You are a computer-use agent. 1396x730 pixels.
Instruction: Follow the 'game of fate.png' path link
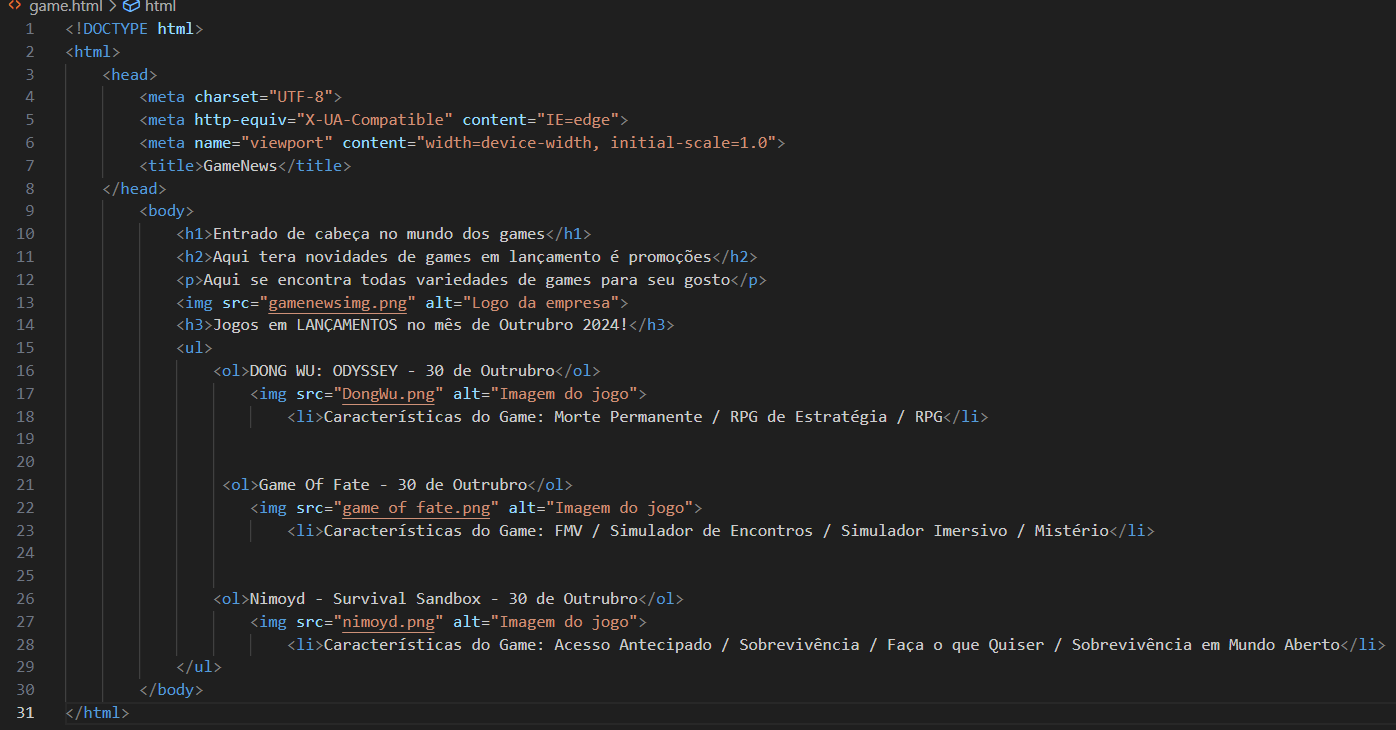416,507
